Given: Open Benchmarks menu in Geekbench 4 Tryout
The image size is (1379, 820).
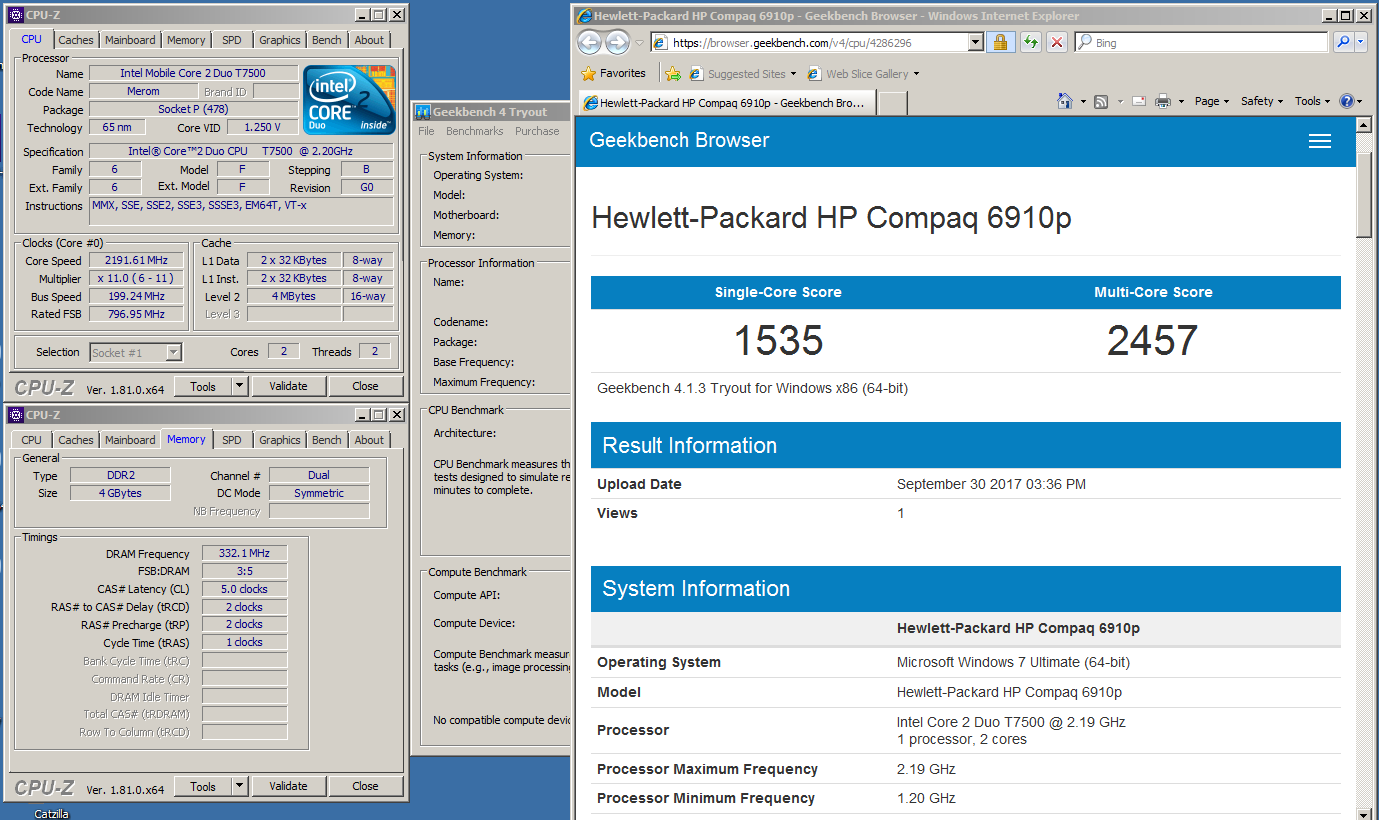Looking at the screenshot, I should [x=475, y=131].
